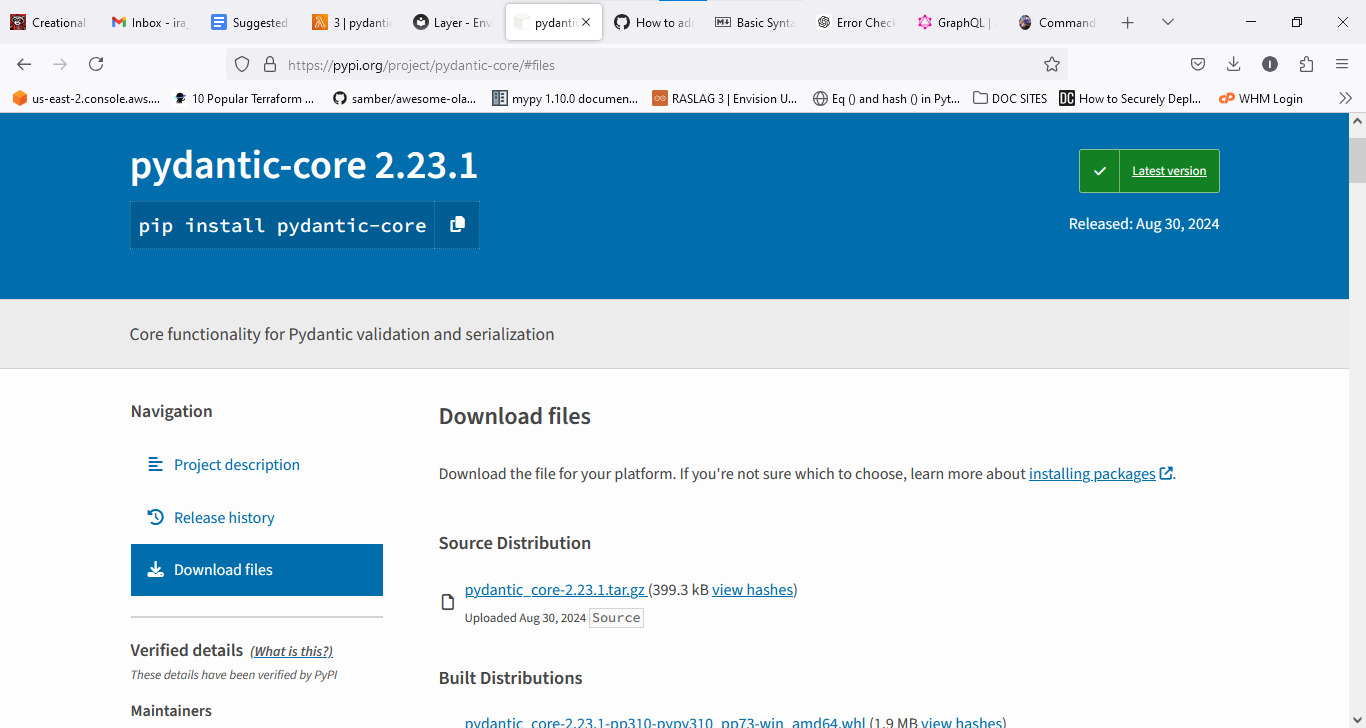The height and width of the screenshot is (728, 1366).
Task: Show more bookmarks overflow chevron
Action: pos(1345,98)
